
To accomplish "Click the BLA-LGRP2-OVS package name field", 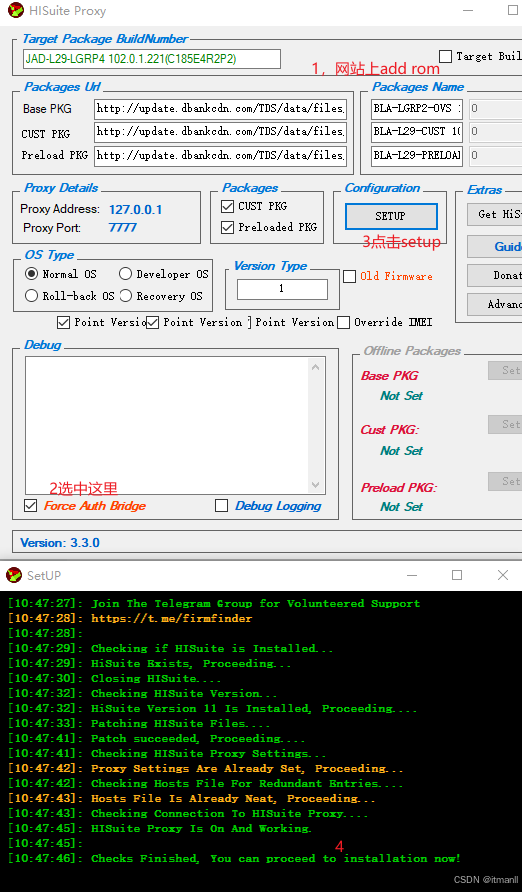I will click(x=417, y=108).
